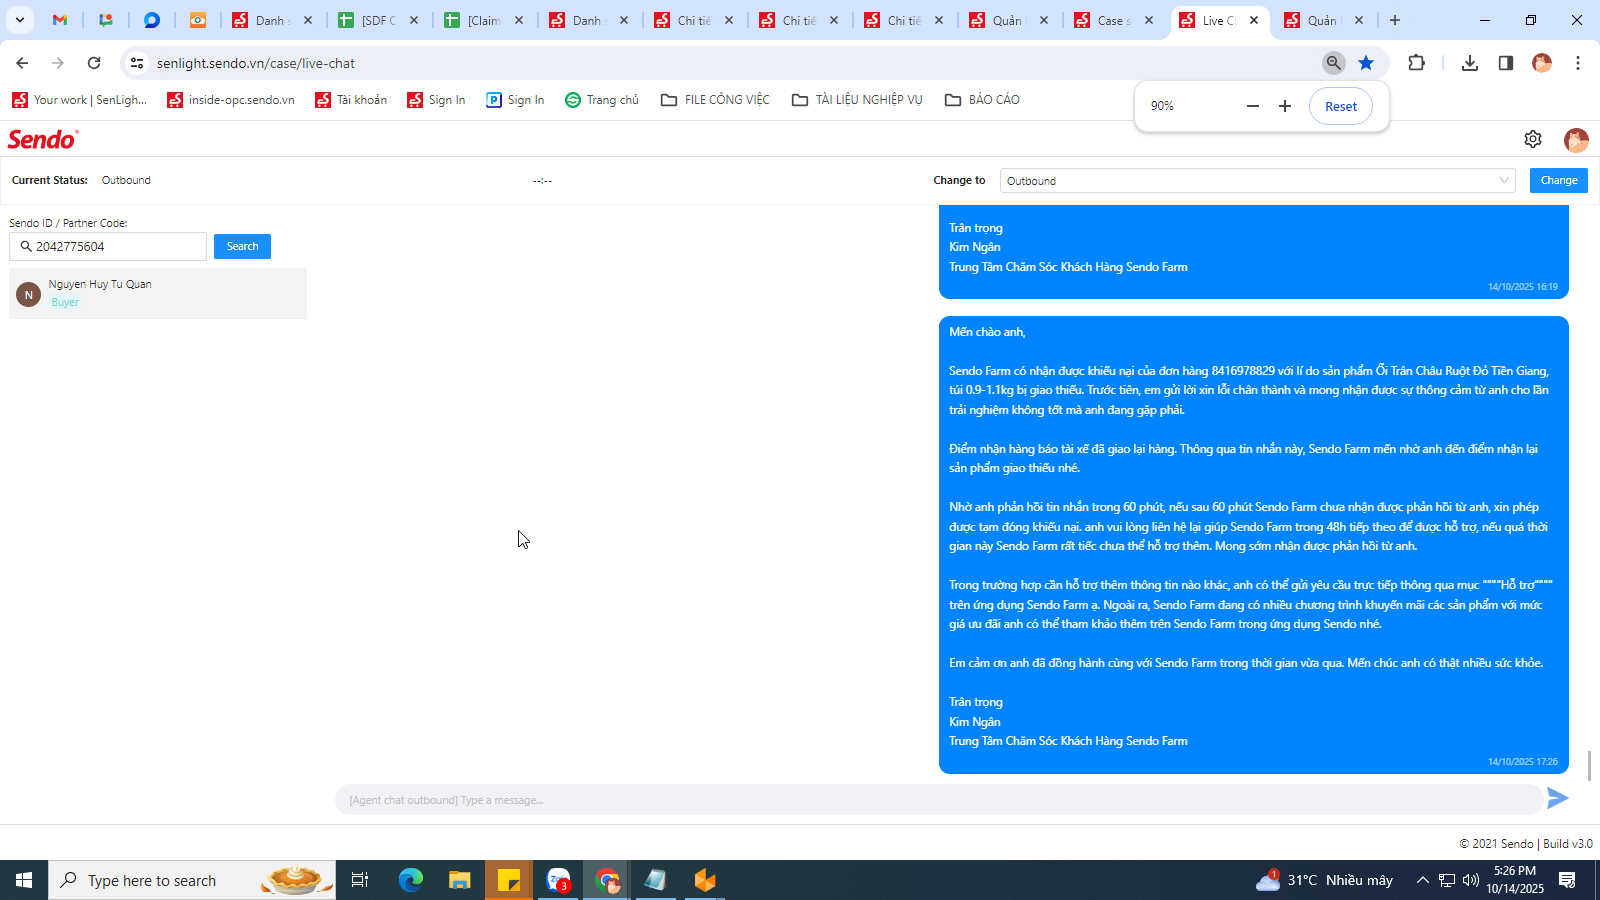Increase zoom with the plus button
The image size is (1600, 900).
(1285, 106)
